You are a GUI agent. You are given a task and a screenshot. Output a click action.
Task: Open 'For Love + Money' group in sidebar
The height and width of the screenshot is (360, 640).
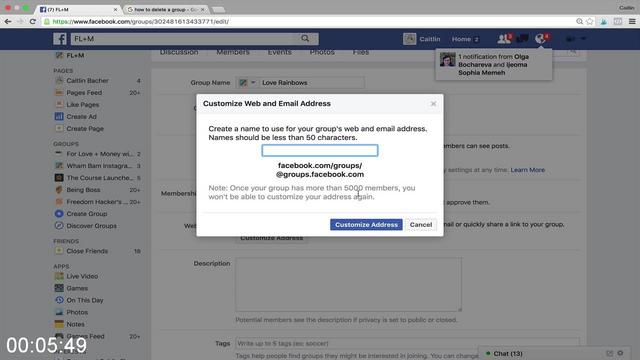[x=100, y=154]
